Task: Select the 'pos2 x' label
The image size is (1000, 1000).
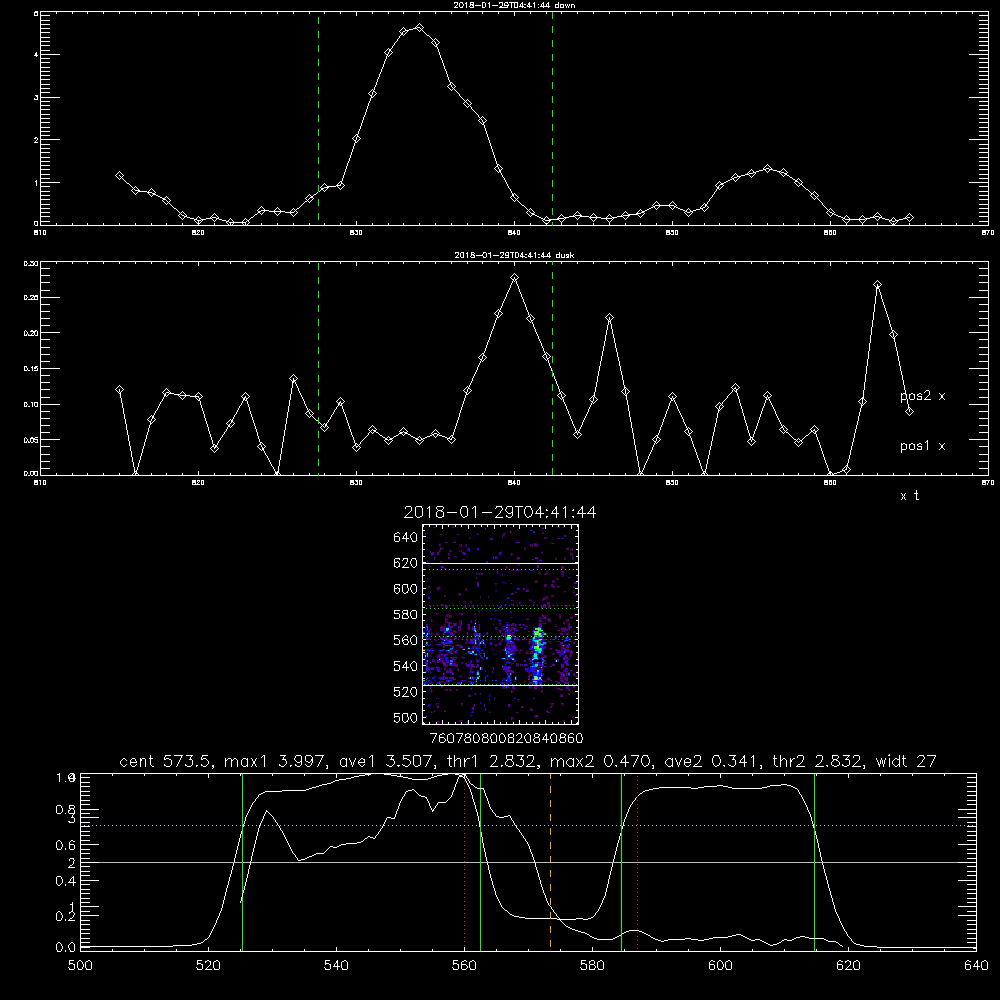Action: click(x=922, y=396)
